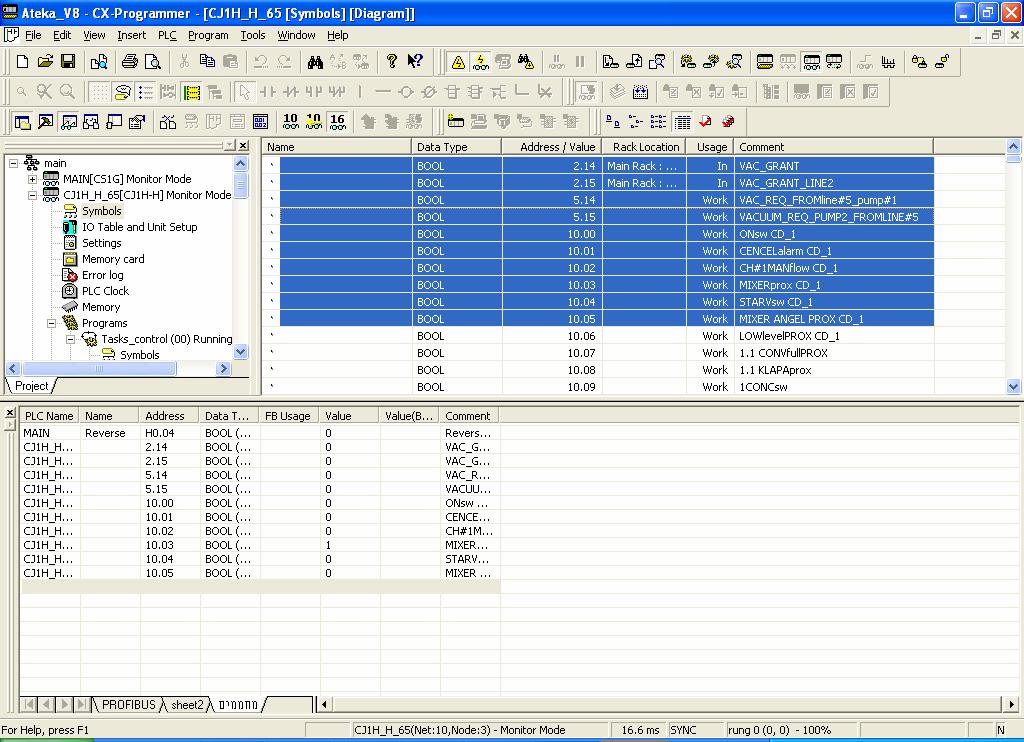Screen dimensions: 1024x742
Task: Click the project tree vertical scrollbar thumb
Action: pos(240,185)
